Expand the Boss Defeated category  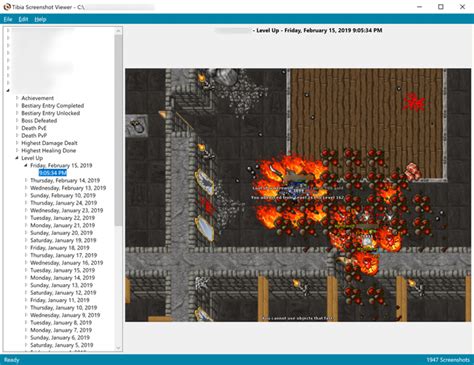(17, 120)
